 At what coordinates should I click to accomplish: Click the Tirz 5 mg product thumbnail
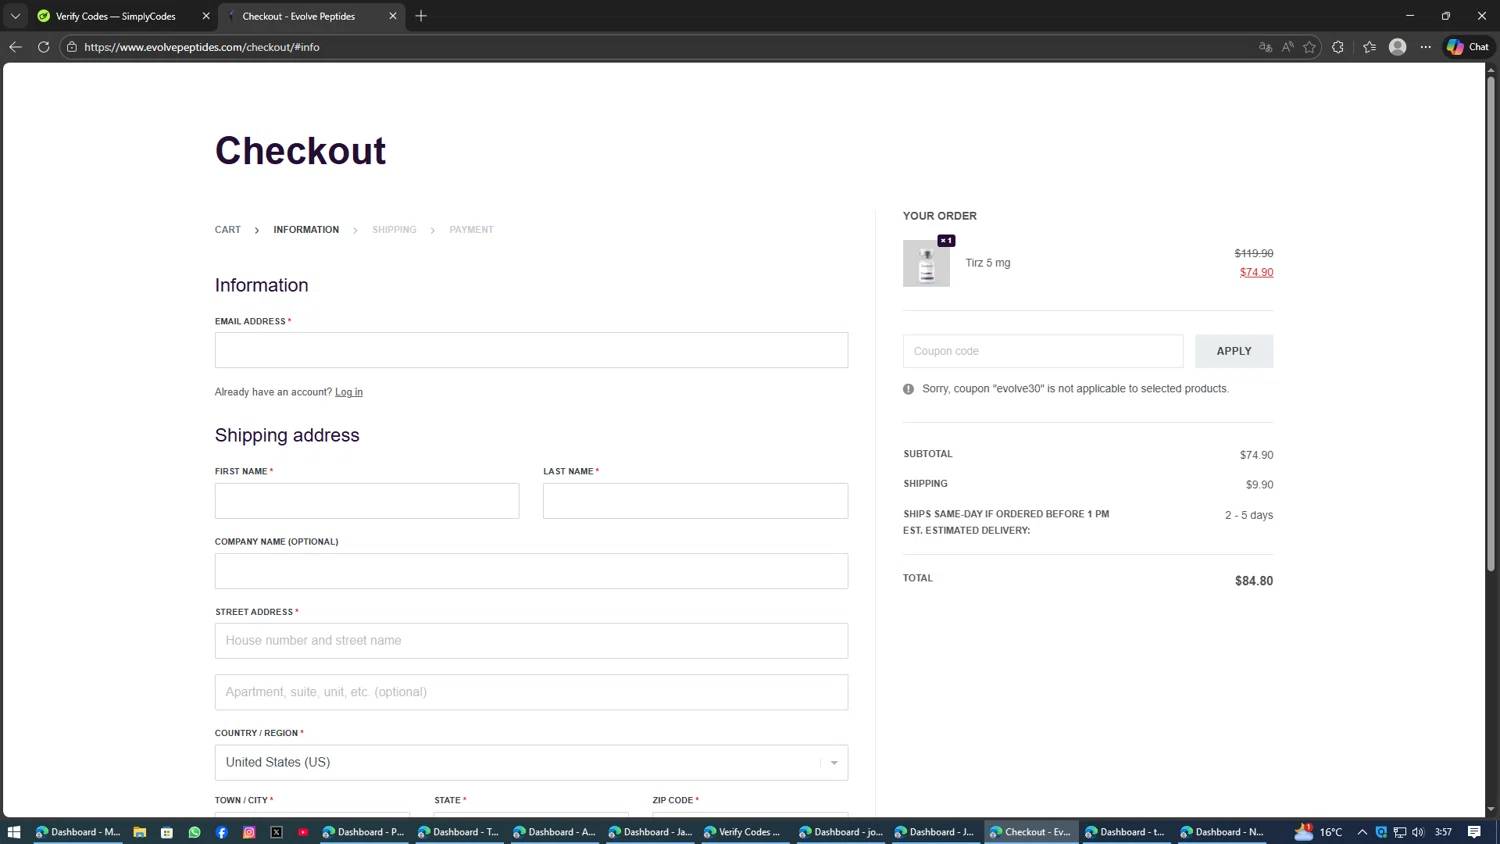tap(926, 263)
